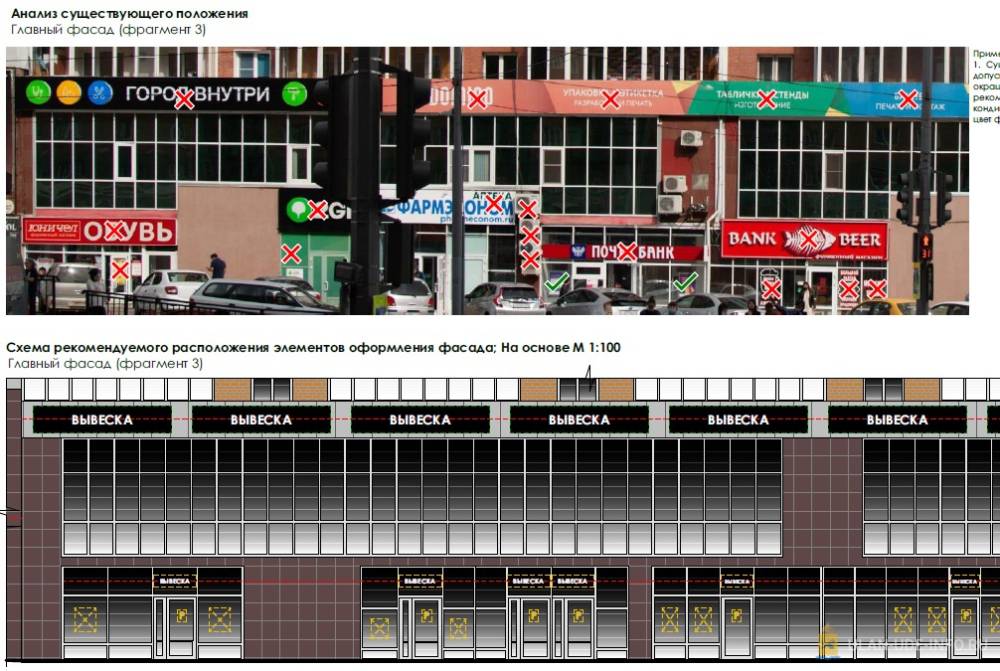Click the red X on the blue banner
The image size is (1000, 671).
coord(908,99)
